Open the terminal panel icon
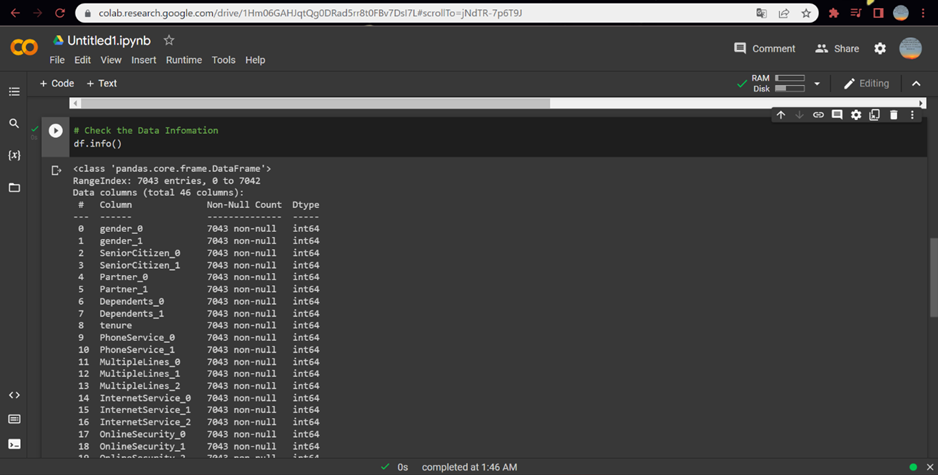This screenshot has width=938, height=475. [14, 444]
